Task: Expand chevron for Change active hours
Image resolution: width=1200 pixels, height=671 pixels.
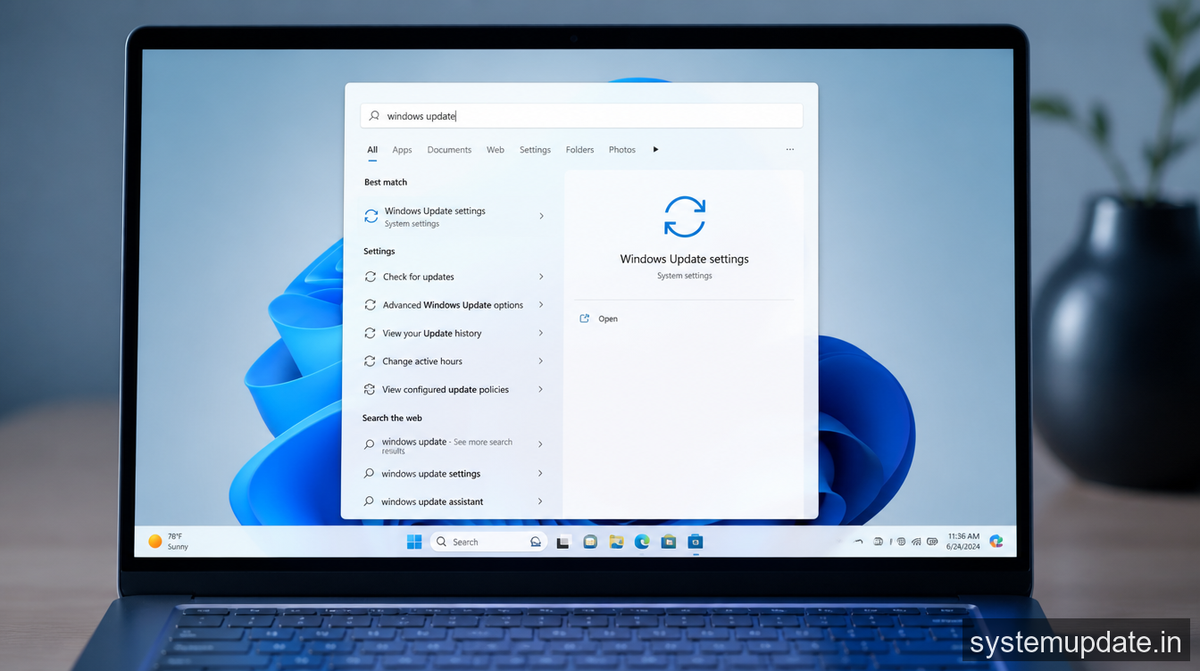Action: tap(541, 361)
